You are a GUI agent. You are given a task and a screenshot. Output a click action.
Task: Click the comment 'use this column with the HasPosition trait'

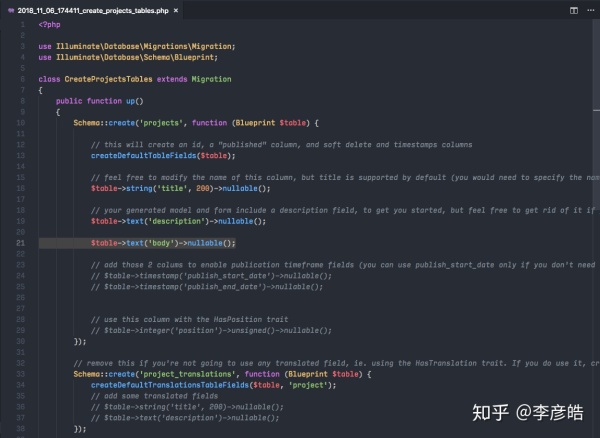[190, 319]
